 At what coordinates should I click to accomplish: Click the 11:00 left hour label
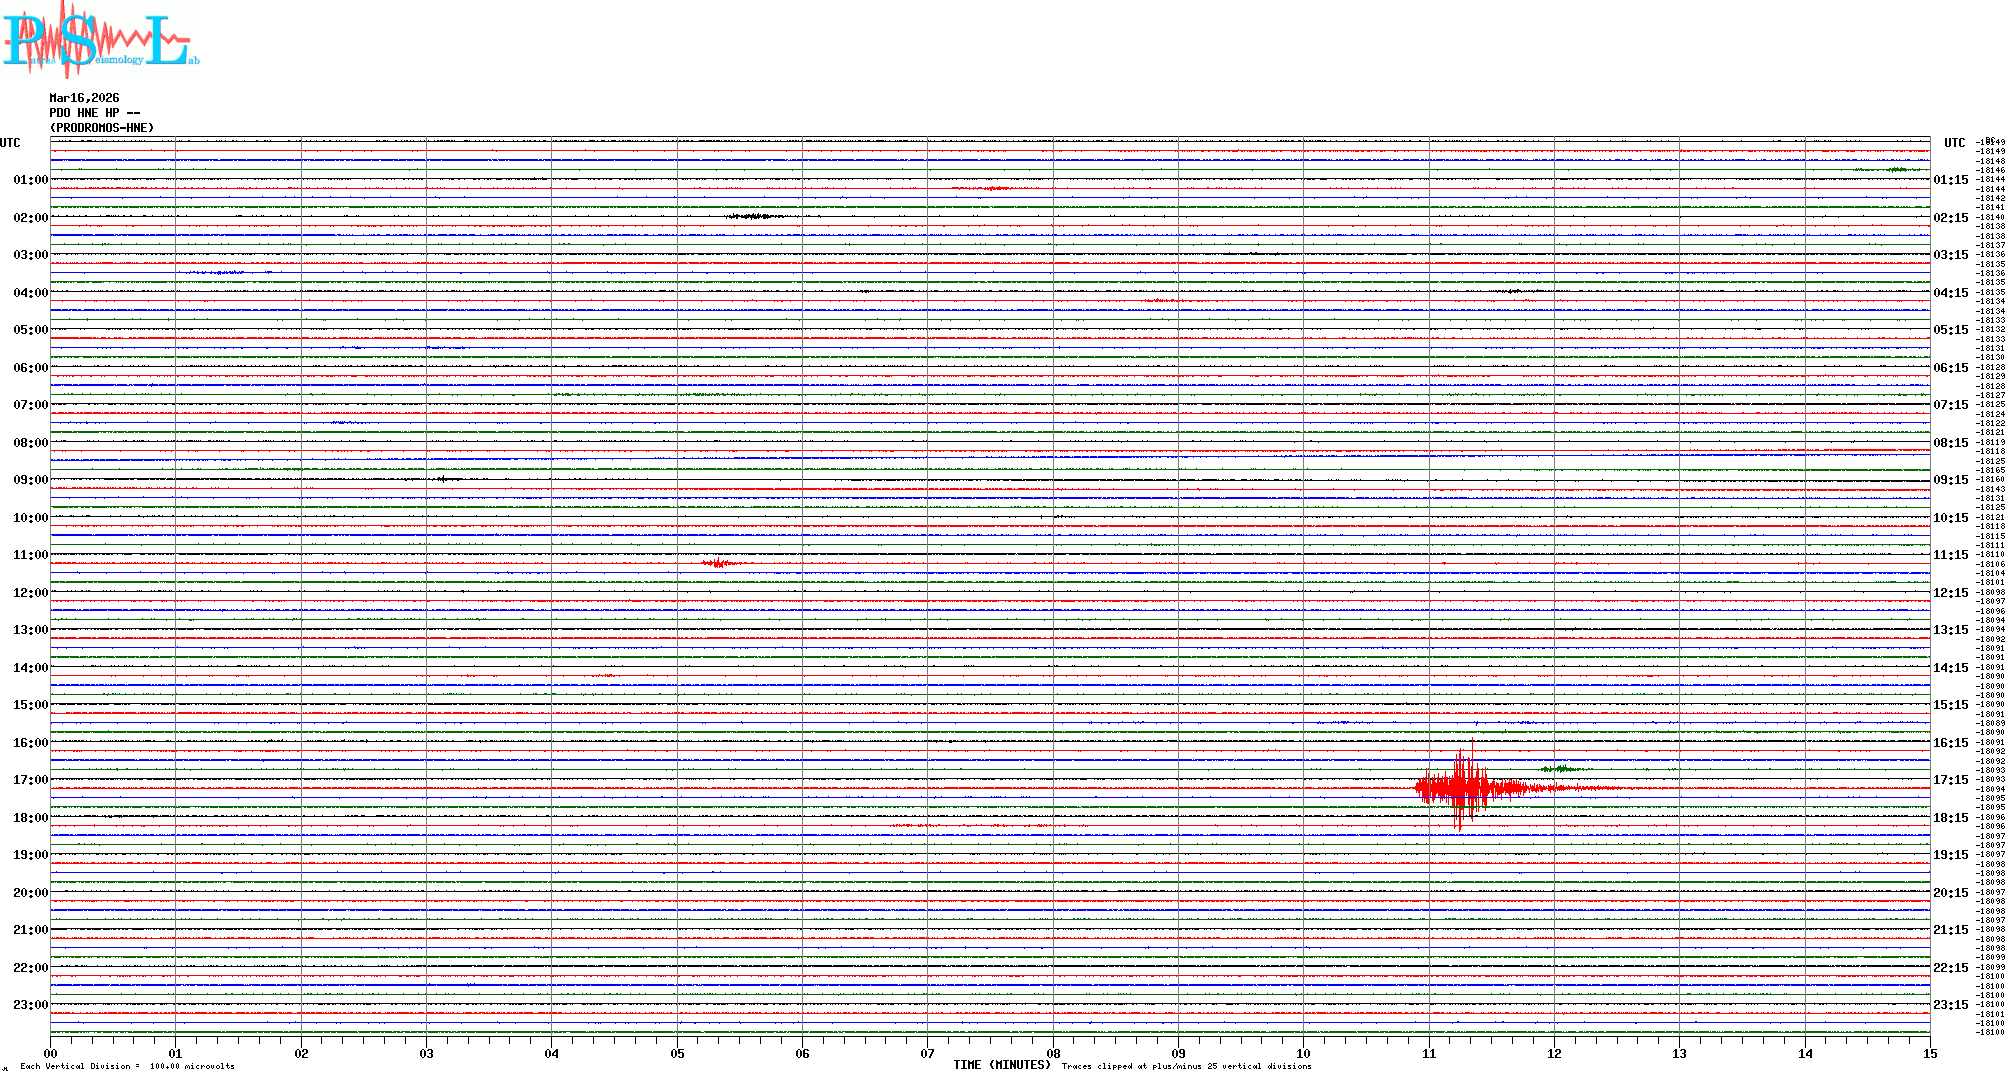pyautogui.click(x=30, y=555)
